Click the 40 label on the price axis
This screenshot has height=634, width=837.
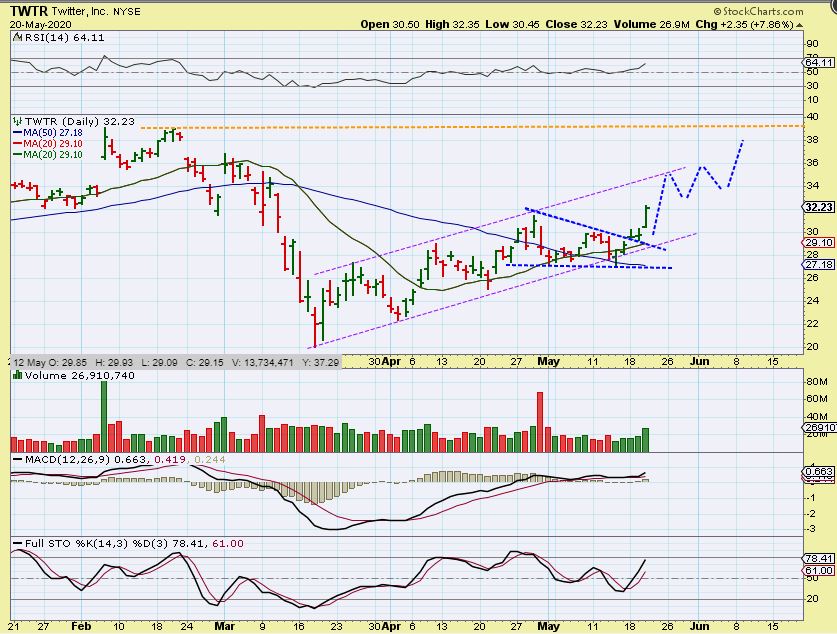point(812,116)
